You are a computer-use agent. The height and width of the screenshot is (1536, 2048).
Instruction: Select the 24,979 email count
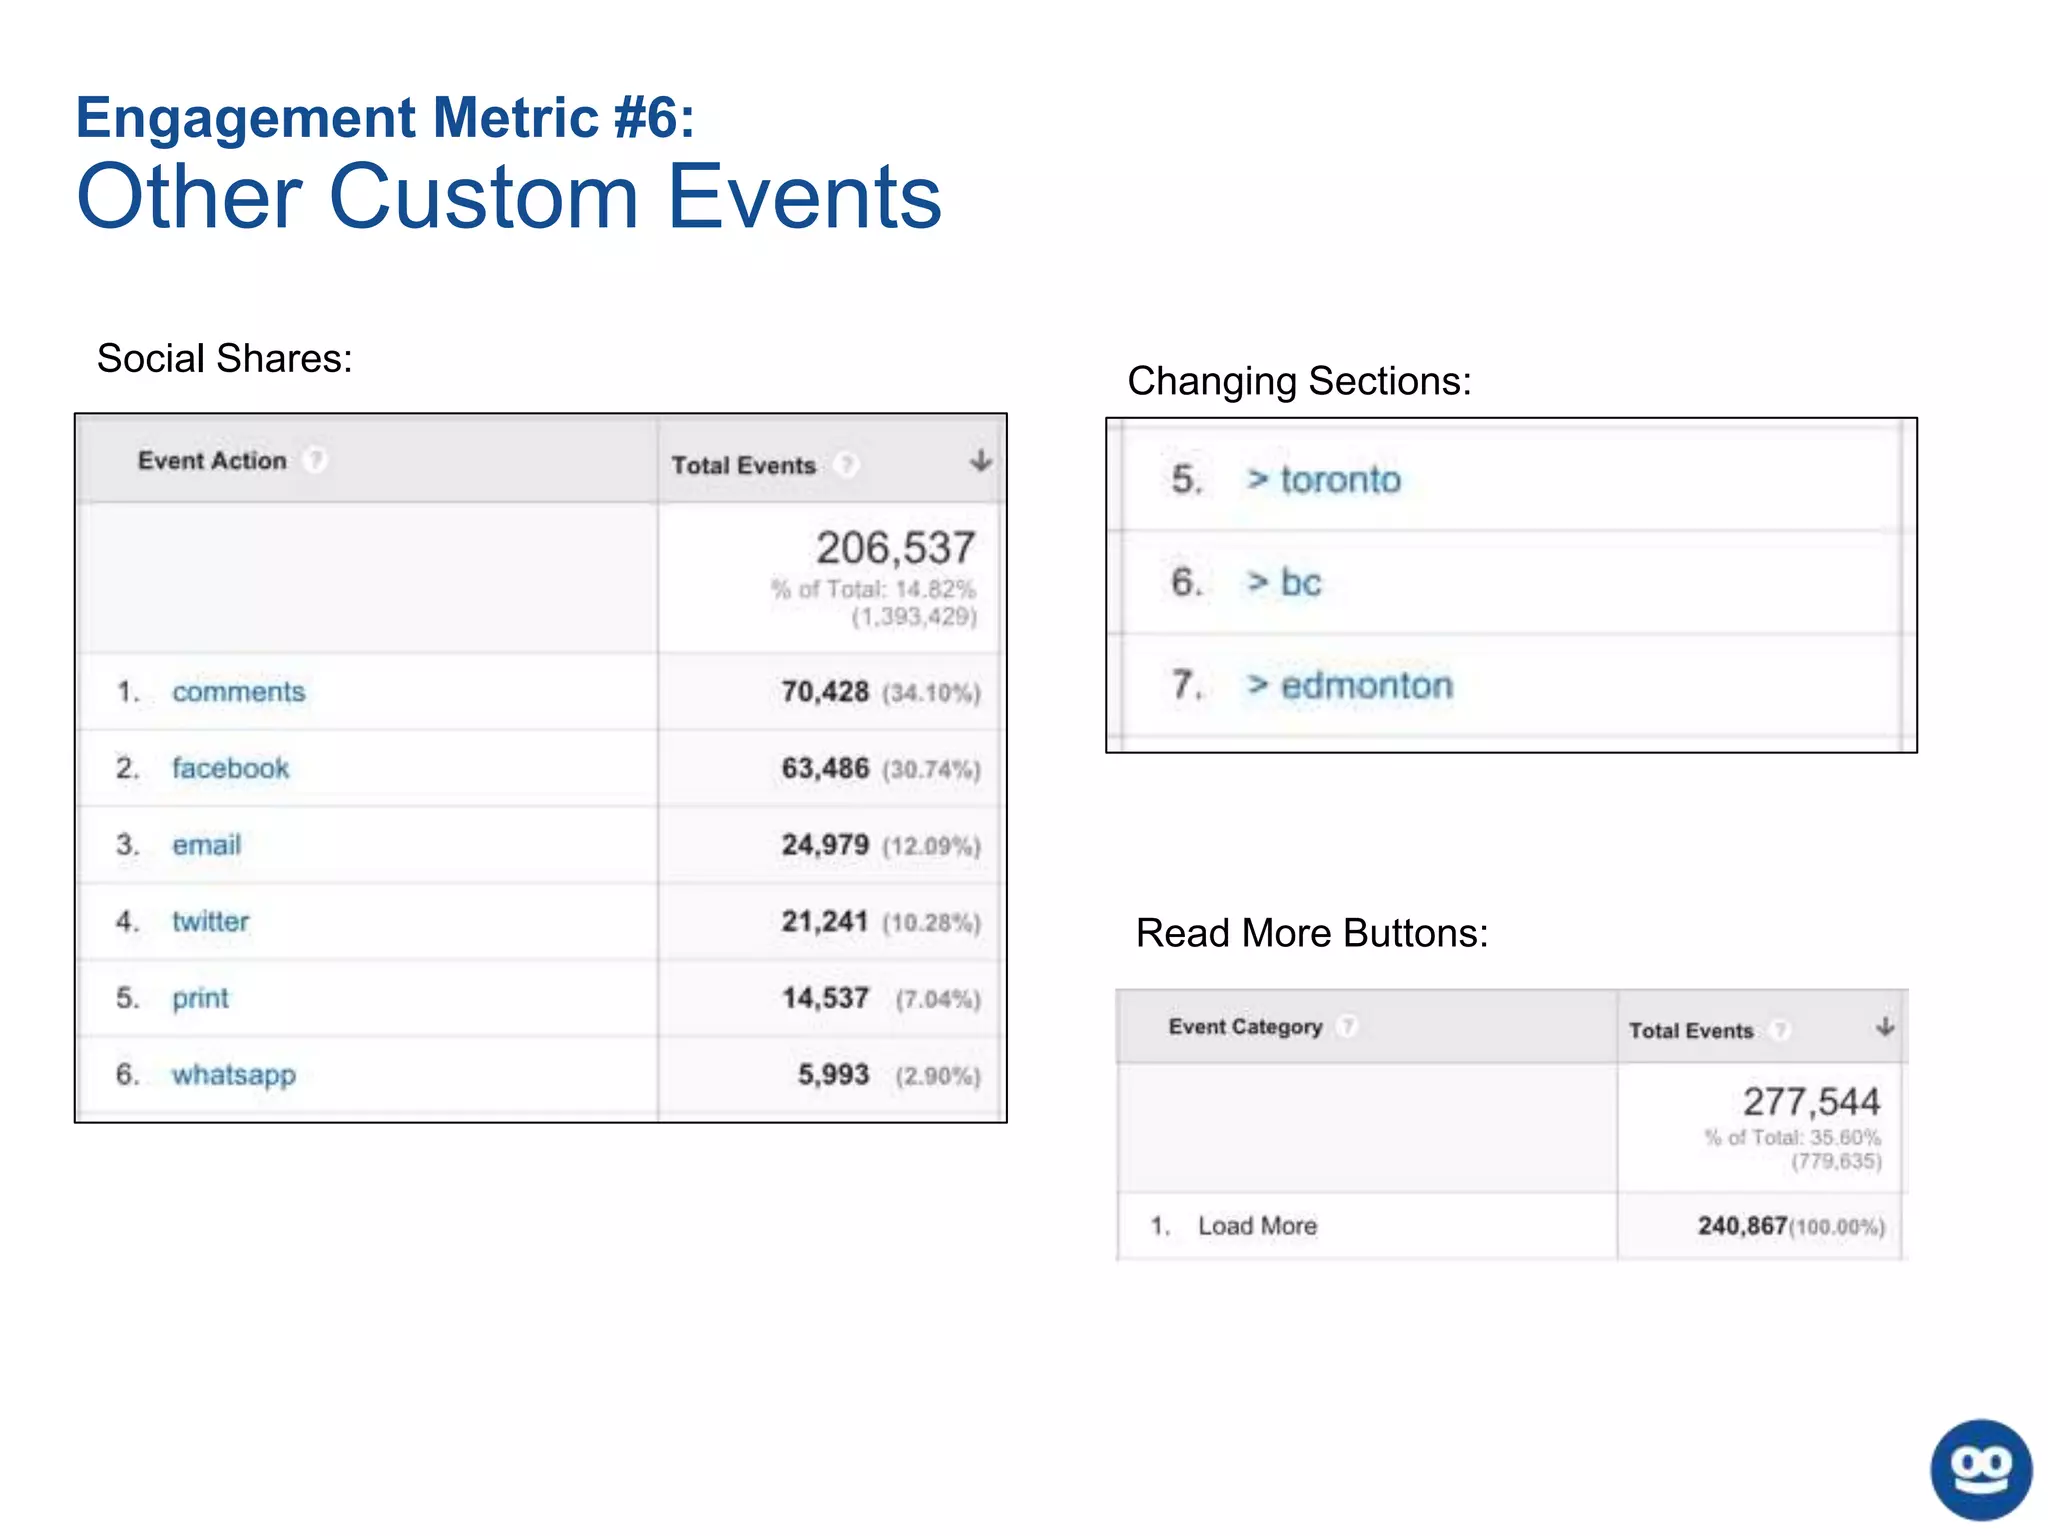[825, 845]
